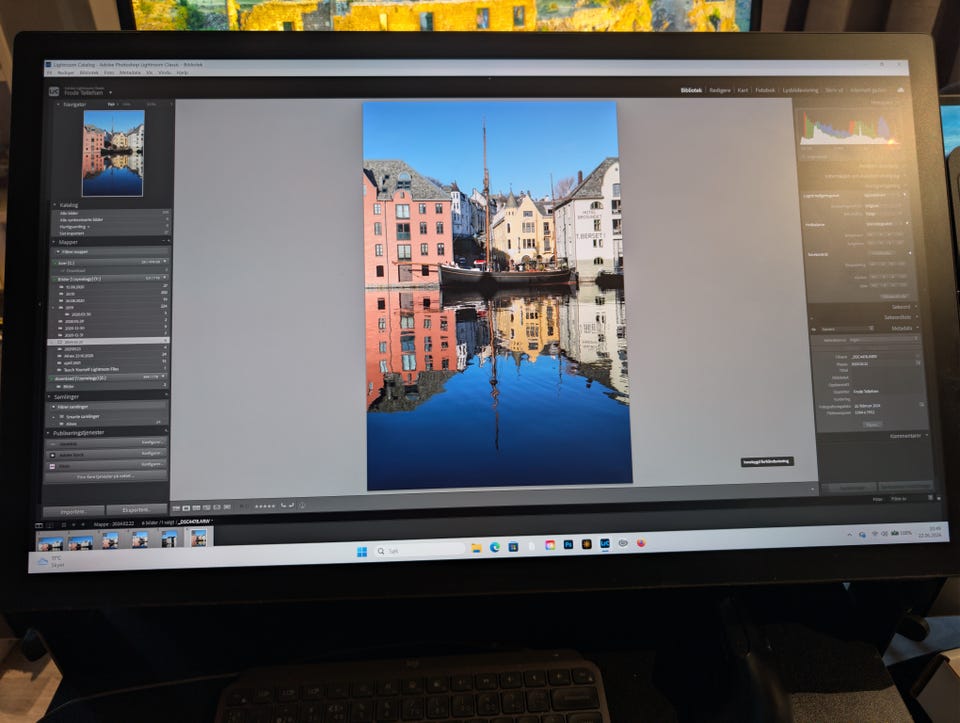960x723 pixels.
Task: Expand the Kommentarer panel
Action: coord(927,435)
